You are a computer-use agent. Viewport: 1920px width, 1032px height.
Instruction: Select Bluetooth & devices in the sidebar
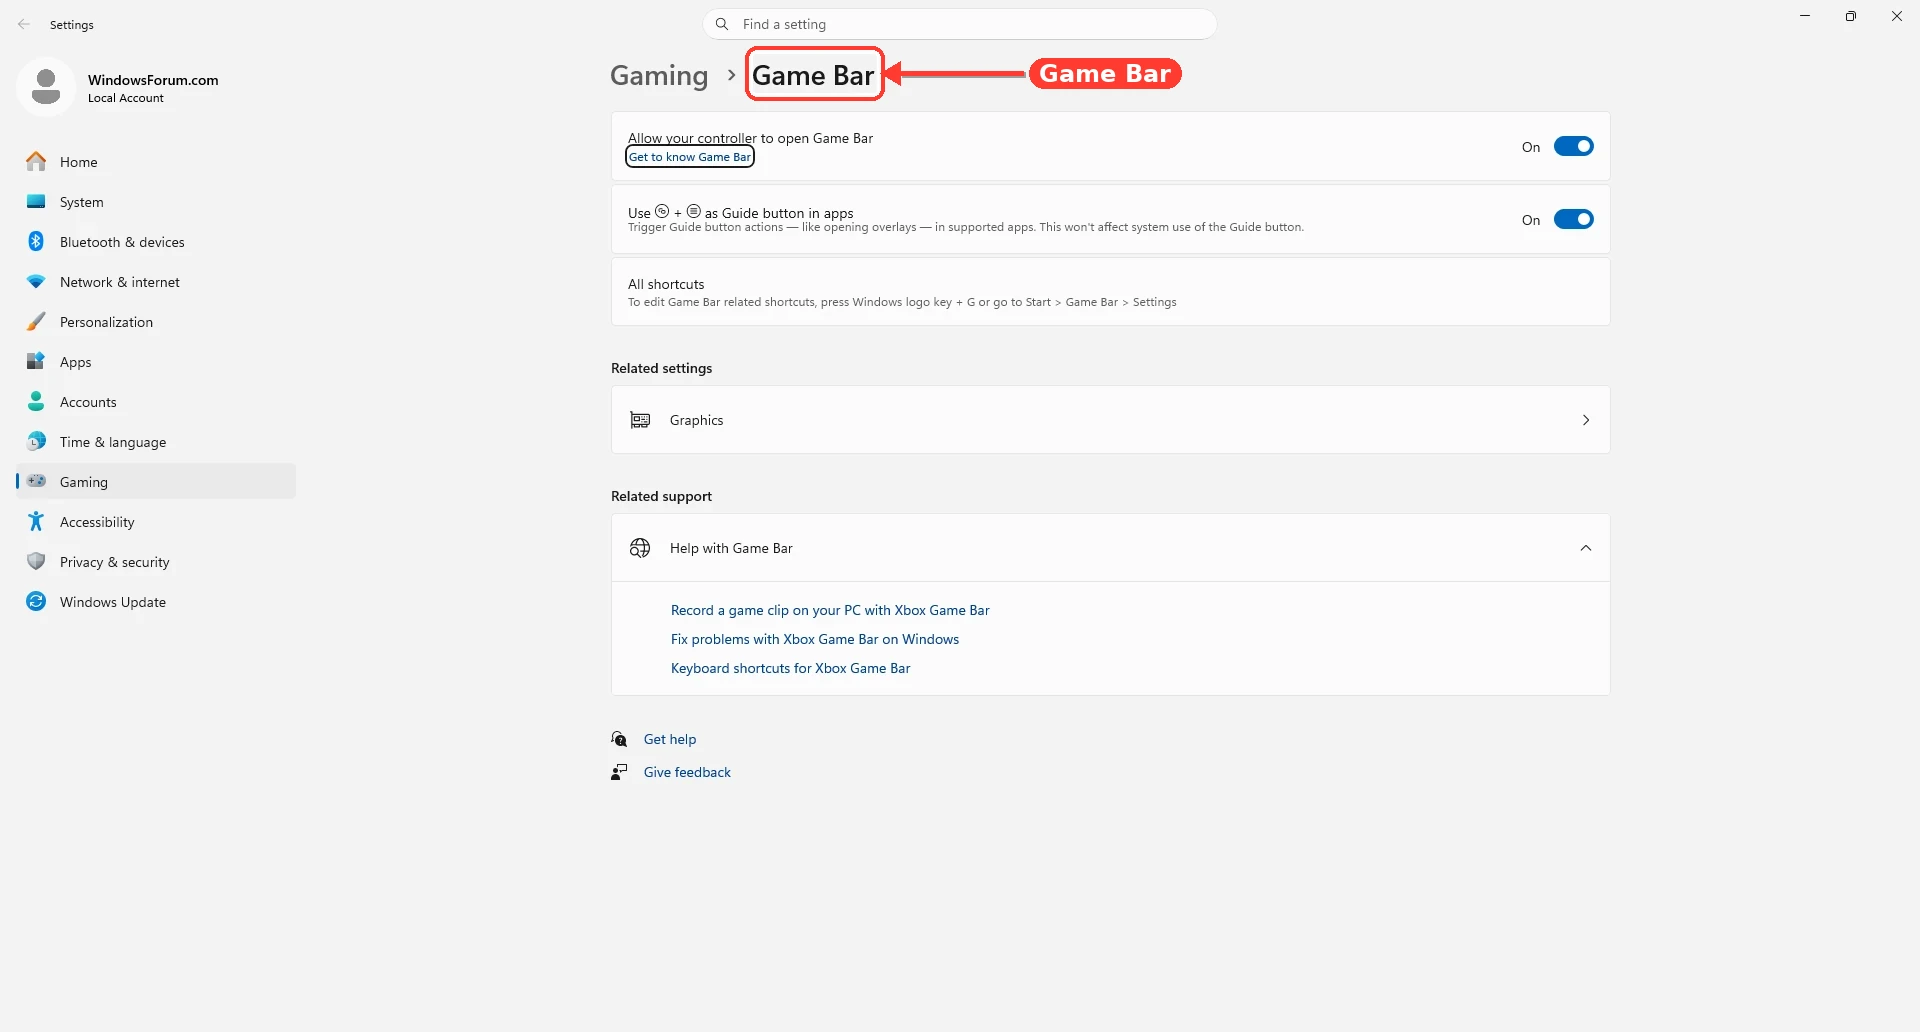click(x=156, y=242)
